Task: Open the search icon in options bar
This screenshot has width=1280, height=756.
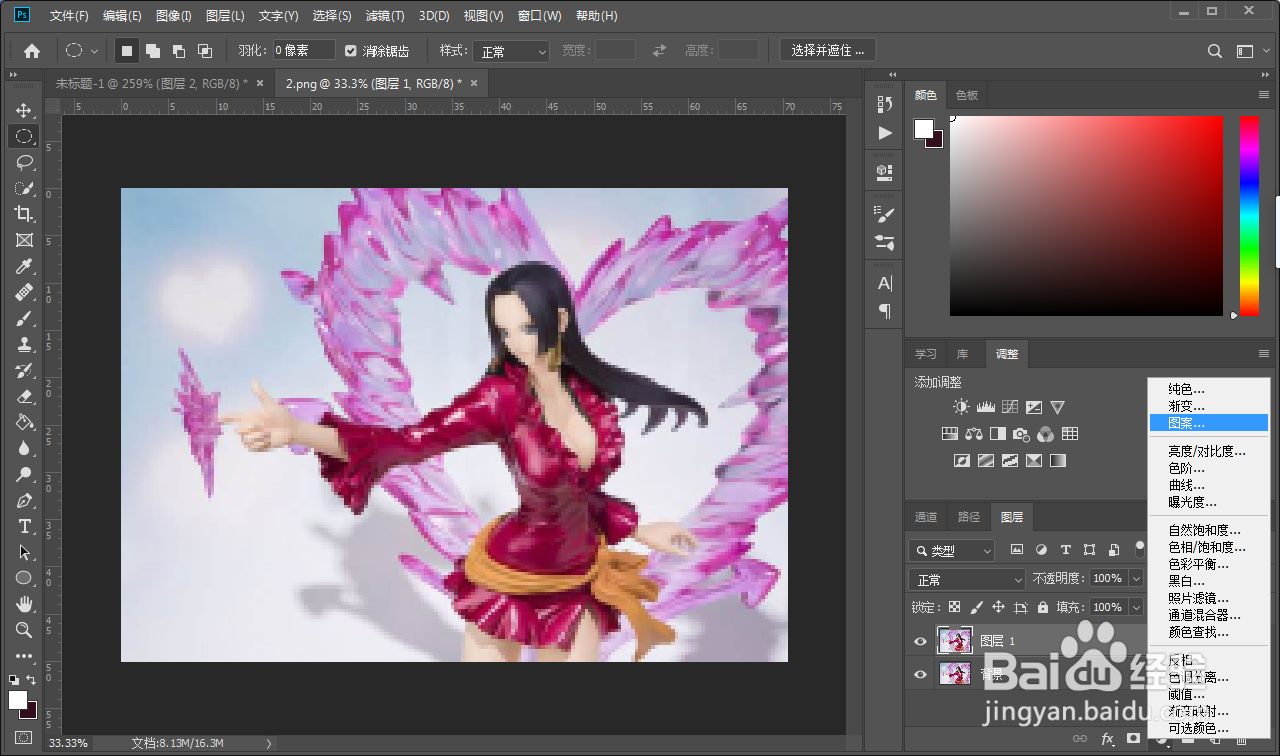Action: coord(1215,51)
